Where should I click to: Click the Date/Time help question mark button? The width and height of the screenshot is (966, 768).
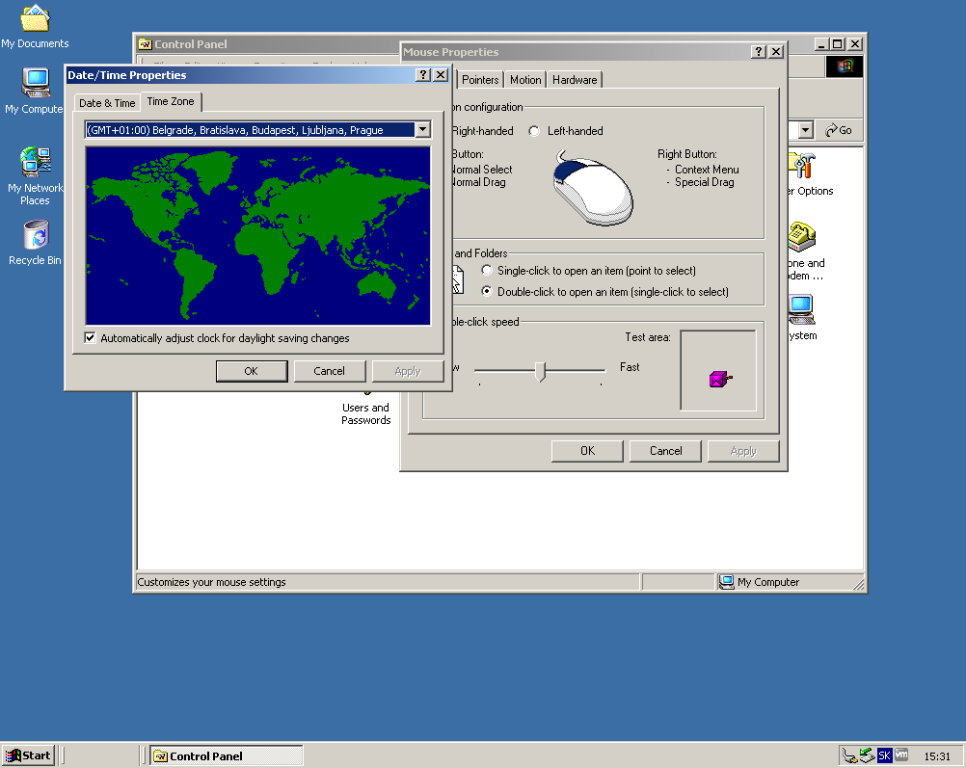coord(423,75)
